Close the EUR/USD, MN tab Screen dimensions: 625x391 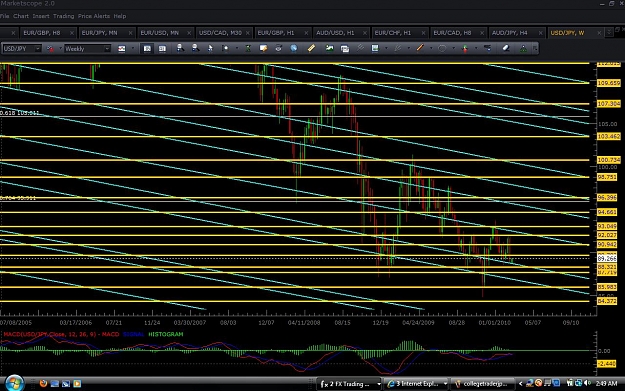click(x=189, y=33)
